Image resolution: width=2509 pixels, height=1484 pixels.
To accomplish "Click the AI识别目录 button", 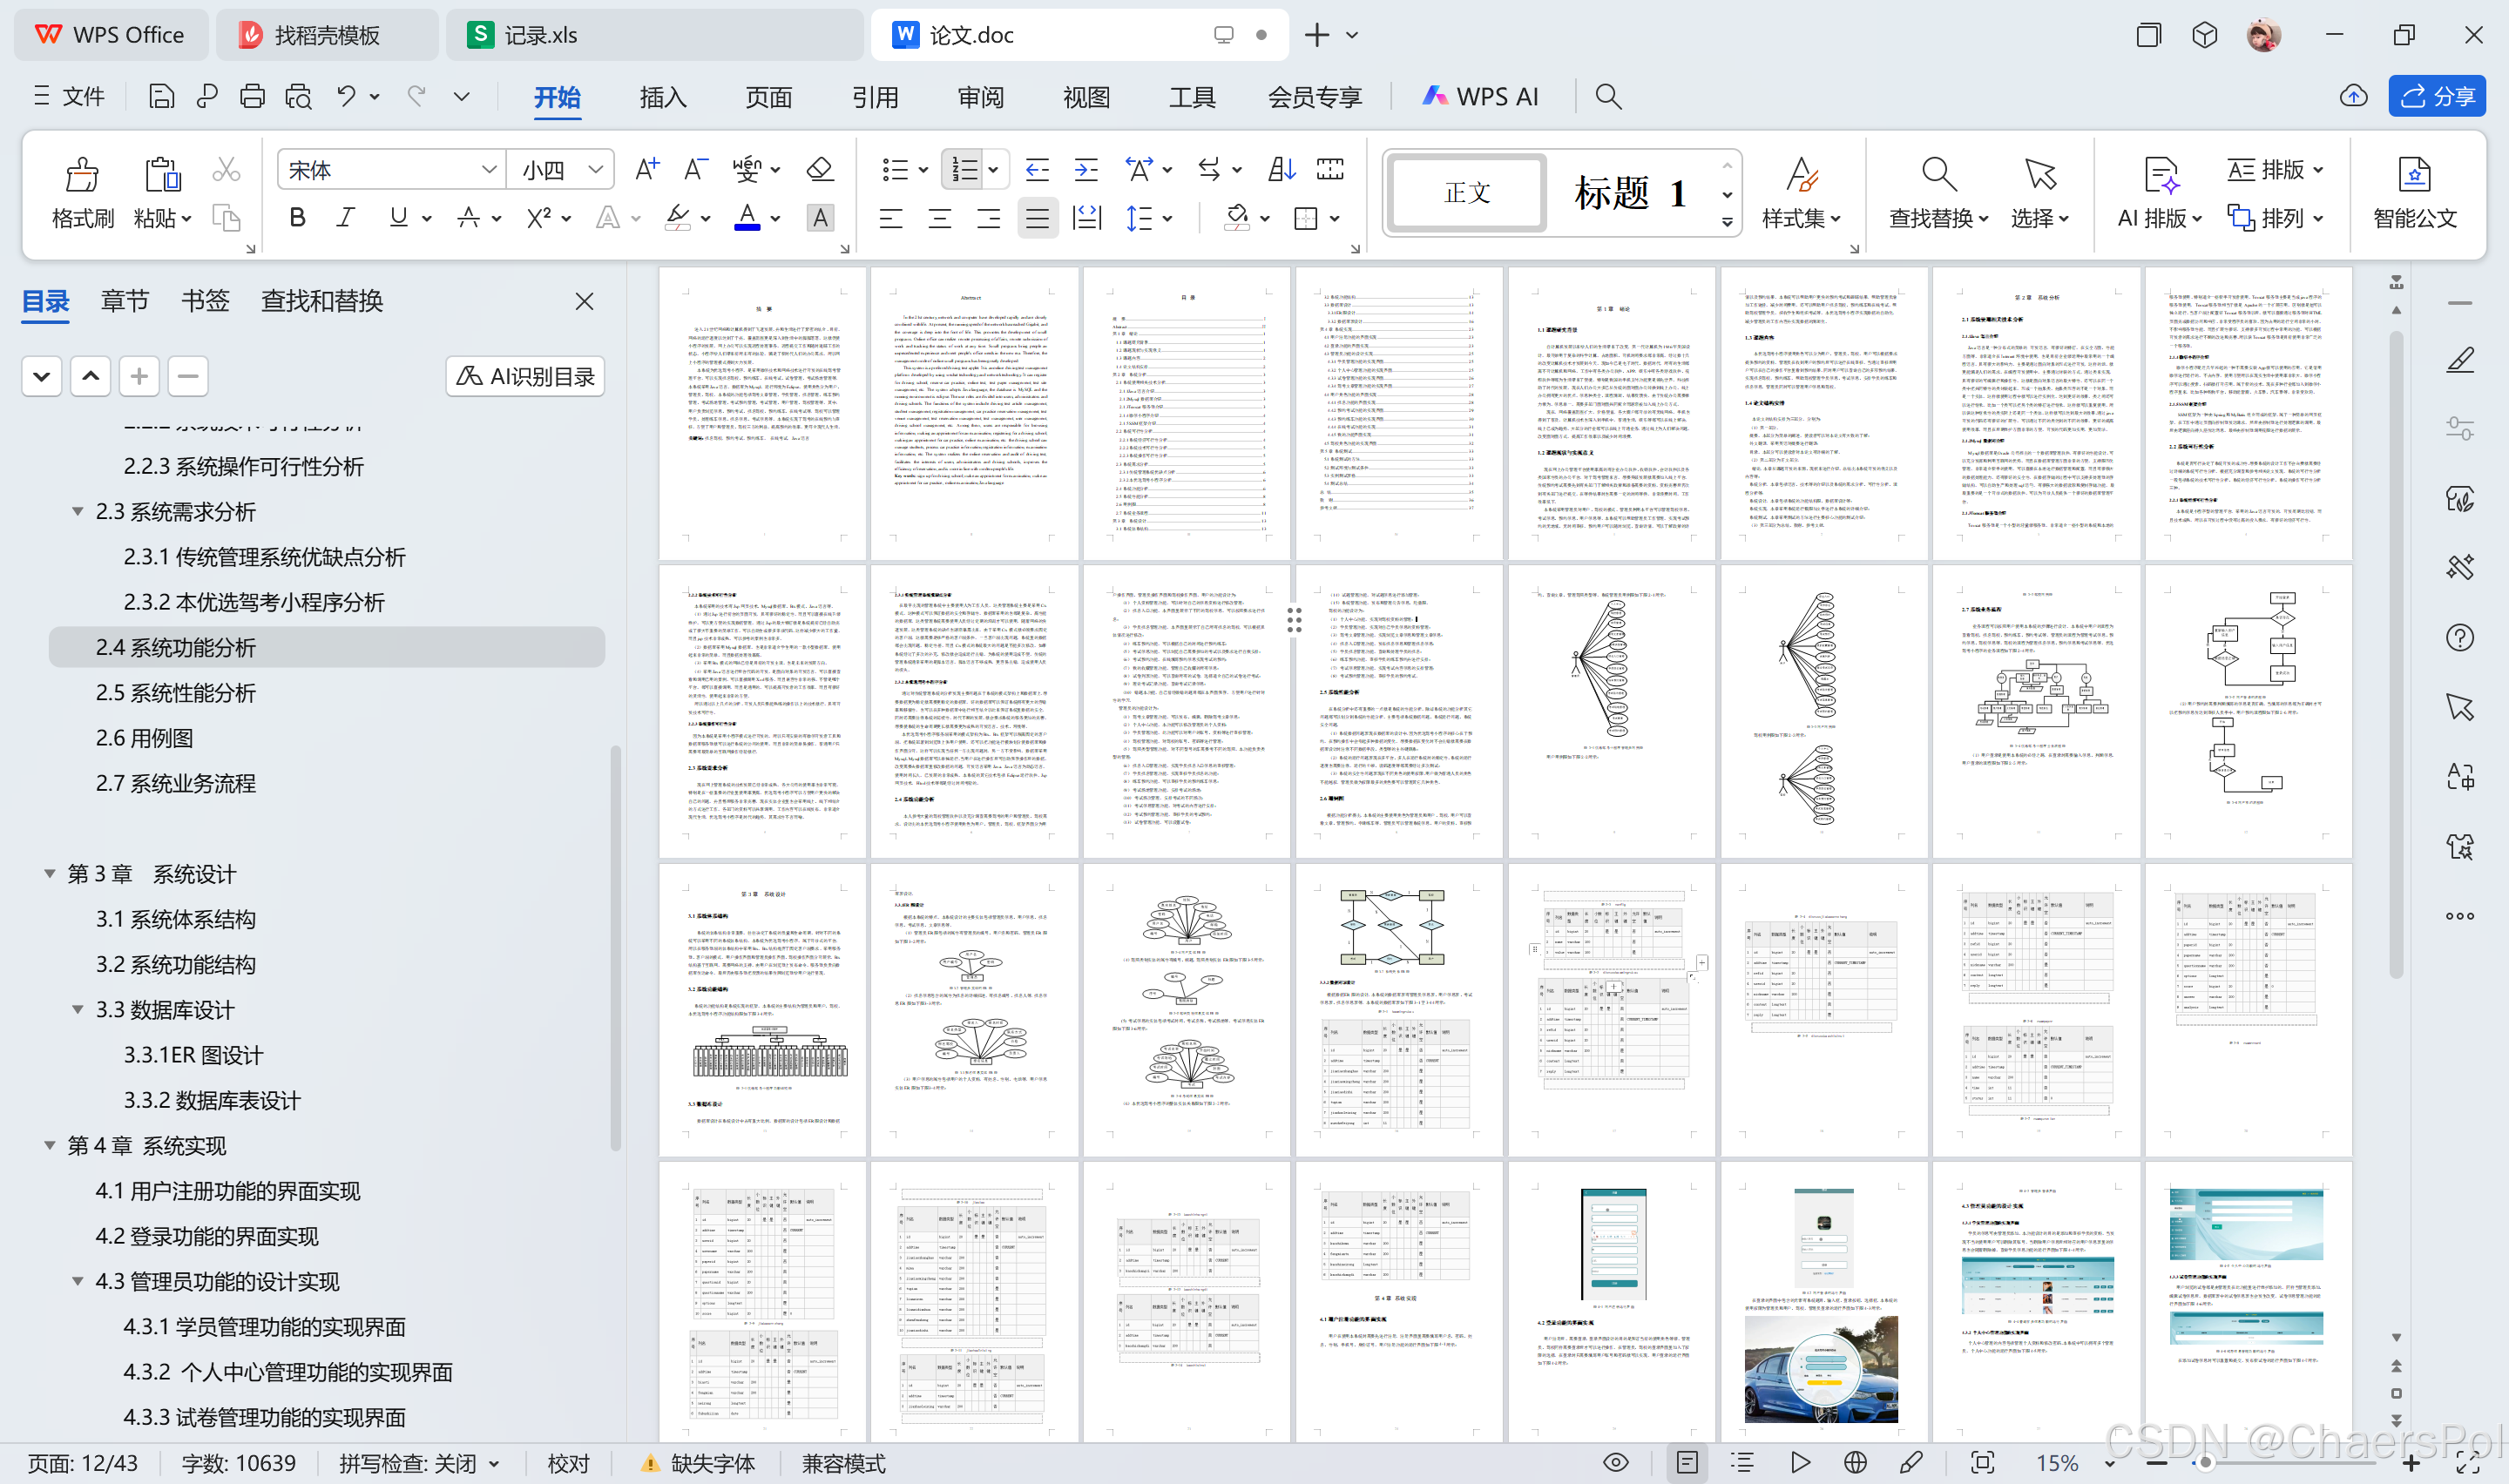I will point(525,376).
